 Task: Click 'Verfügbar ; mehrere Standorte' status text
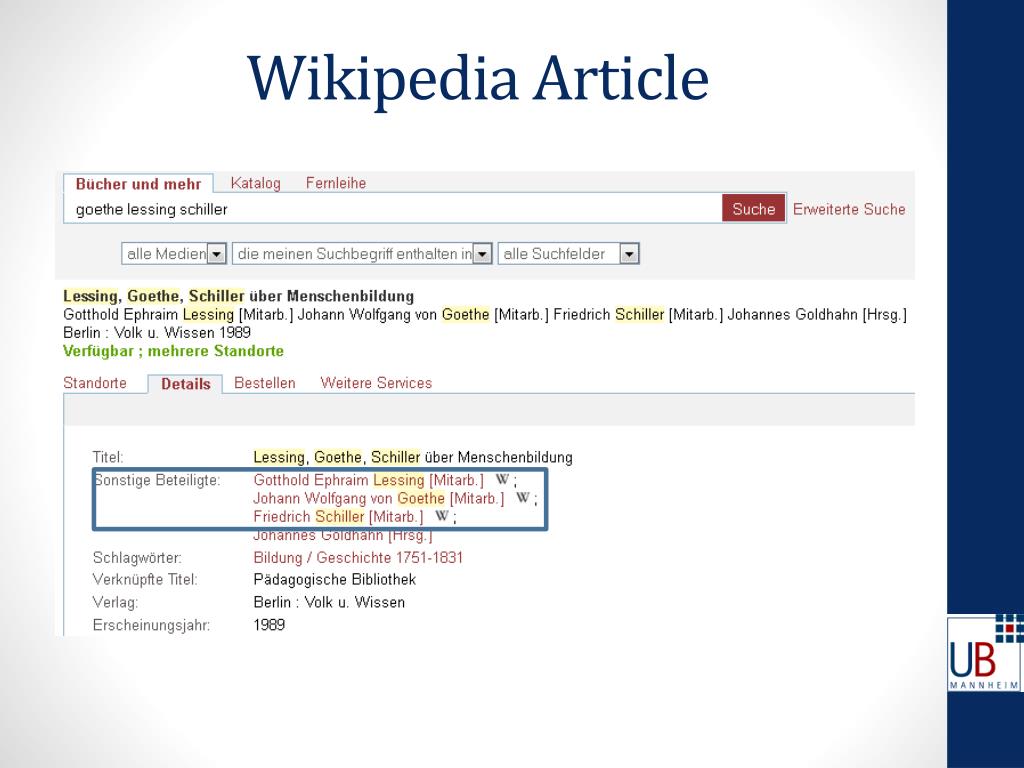coord(173,351)
